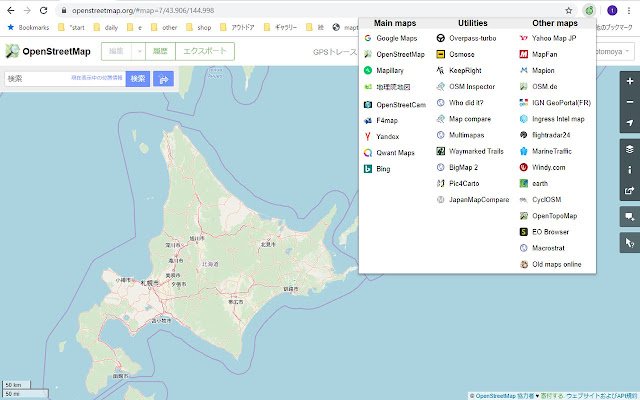
Task: Focus the 検索 search input field
Action: [x=65, y=78]
